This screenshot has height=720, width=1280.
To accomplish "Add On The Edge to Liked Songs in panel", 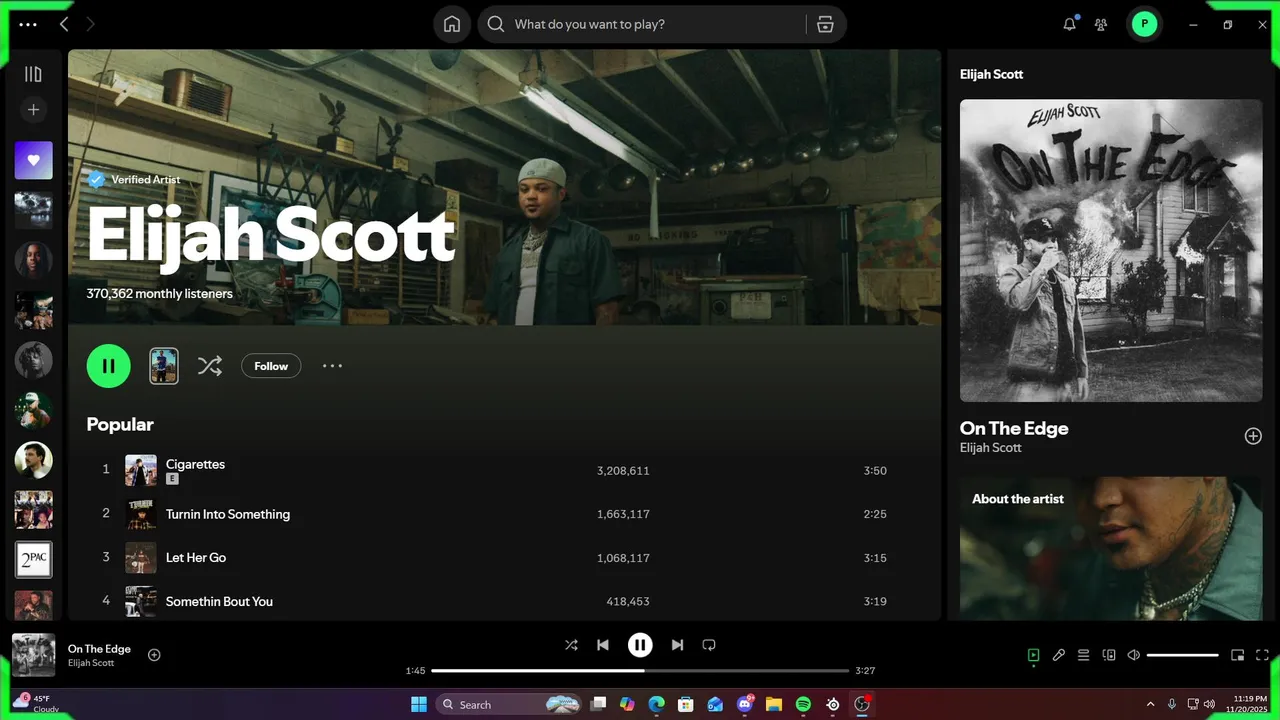I will [x=1253, y=436].
